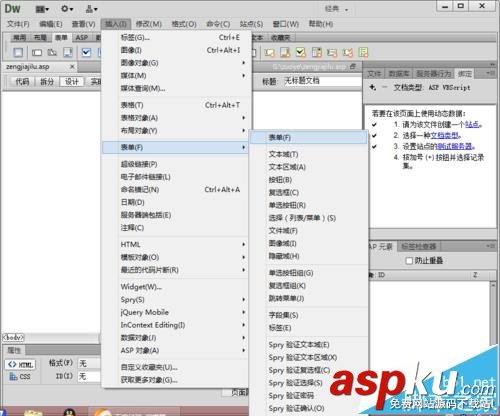Open the 修改(M) menu in menu bar
500x416 pixels.
pos(149,24)
